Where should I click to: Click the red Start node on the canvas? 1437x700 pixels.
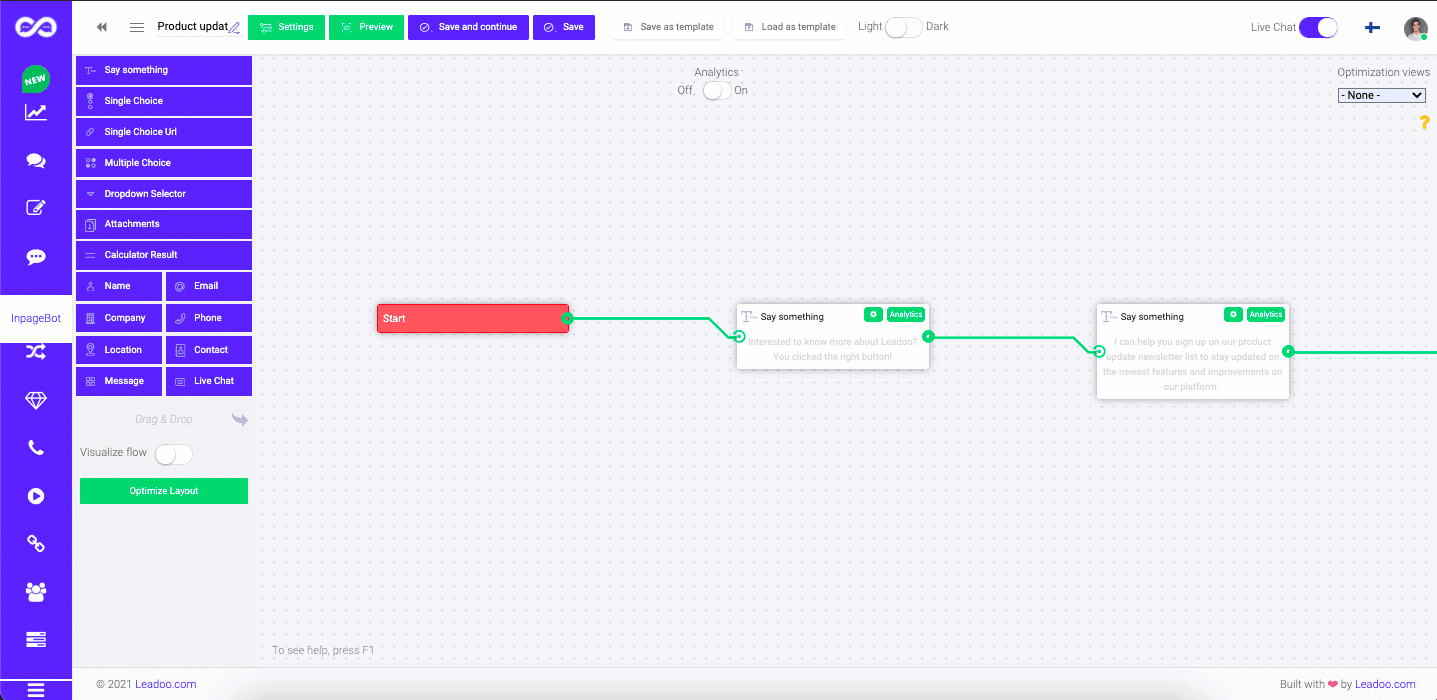[470, 318]
